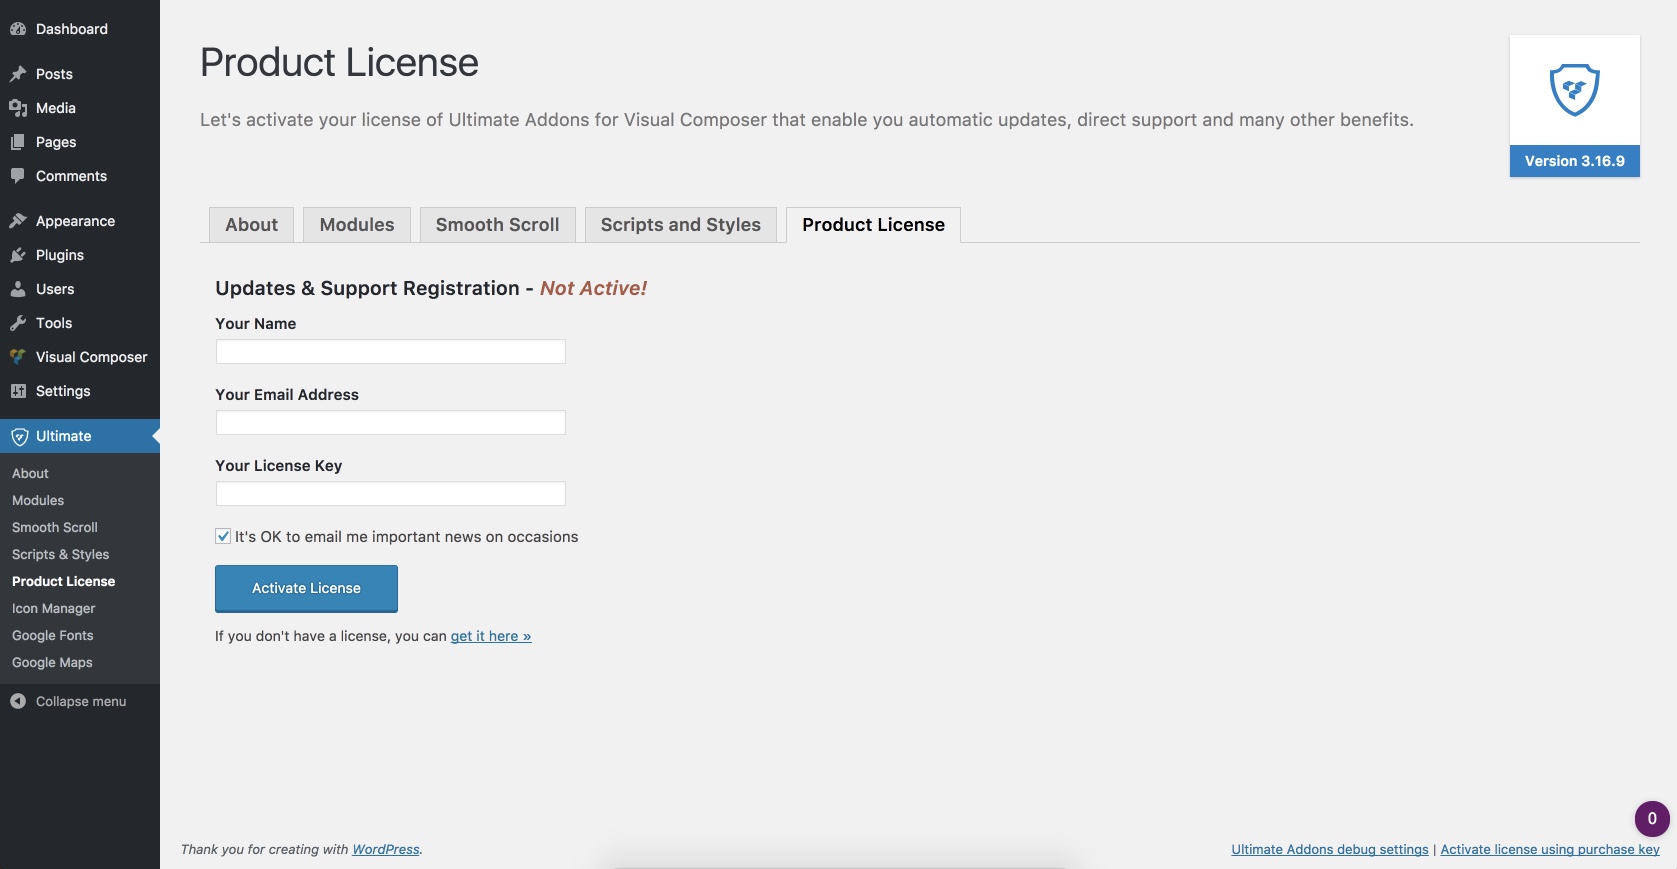This screenshot has height=869, width=1677.
Task: Click the Settings sliders icon
Action: [18, 391]
